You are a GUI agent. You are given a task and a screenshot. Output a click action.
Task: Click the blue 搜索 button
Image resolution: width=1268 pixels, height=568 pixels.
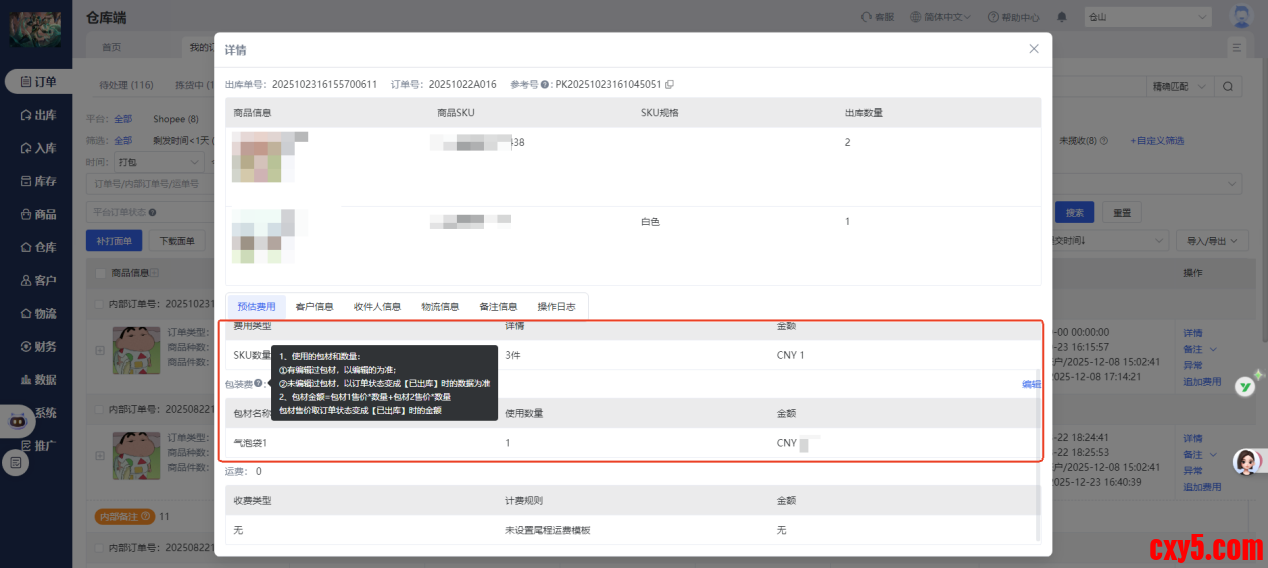(1074, 212)
